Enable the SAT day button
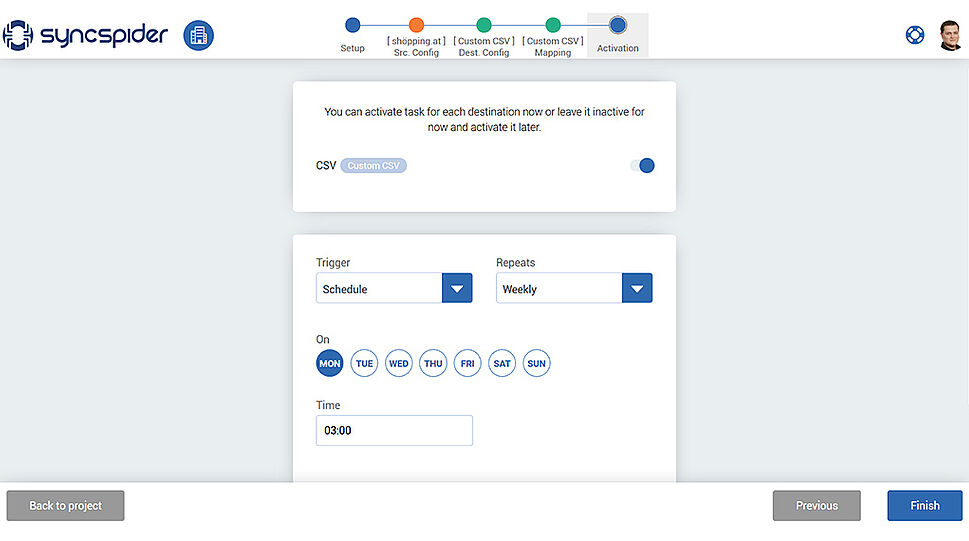969x541 pixels. [x=502, y=364]
